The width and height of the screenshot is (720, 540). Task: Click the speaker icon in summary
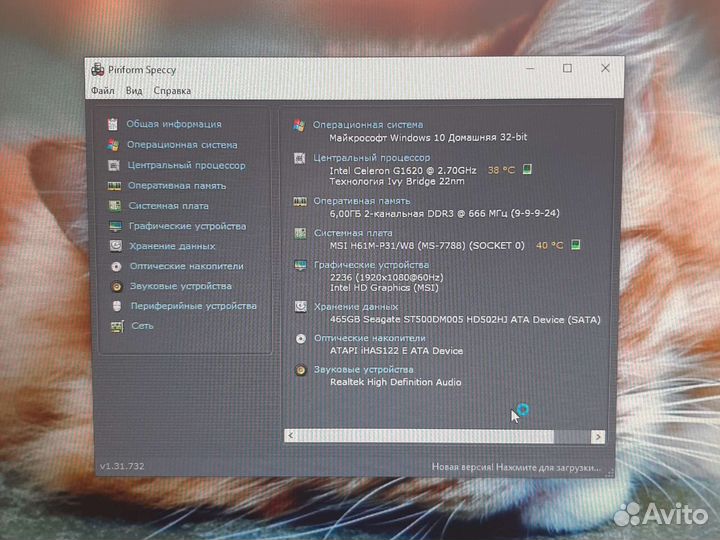coord(301,370)
